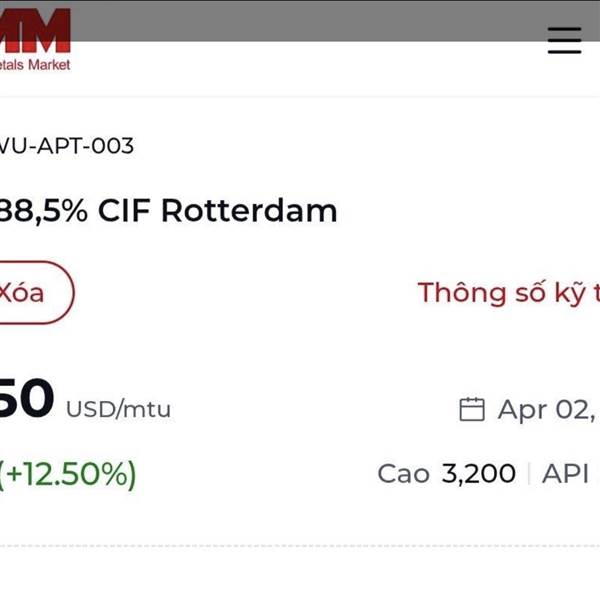The height and width of the screenshot is (600, 600).
Task: Click the USD/mtu unit label
Action: (118, 409)
